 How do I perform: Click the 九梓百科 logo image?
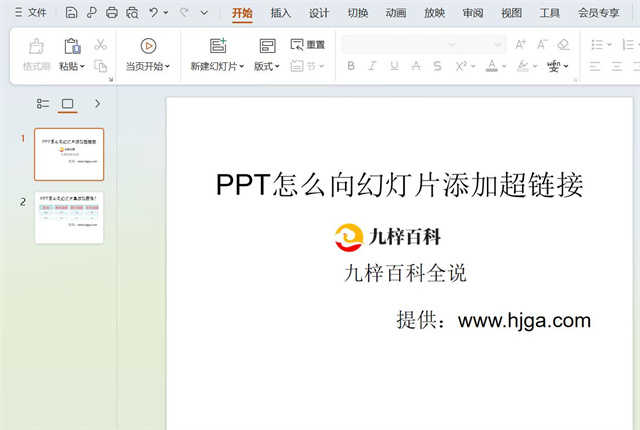tap(388, 237)
